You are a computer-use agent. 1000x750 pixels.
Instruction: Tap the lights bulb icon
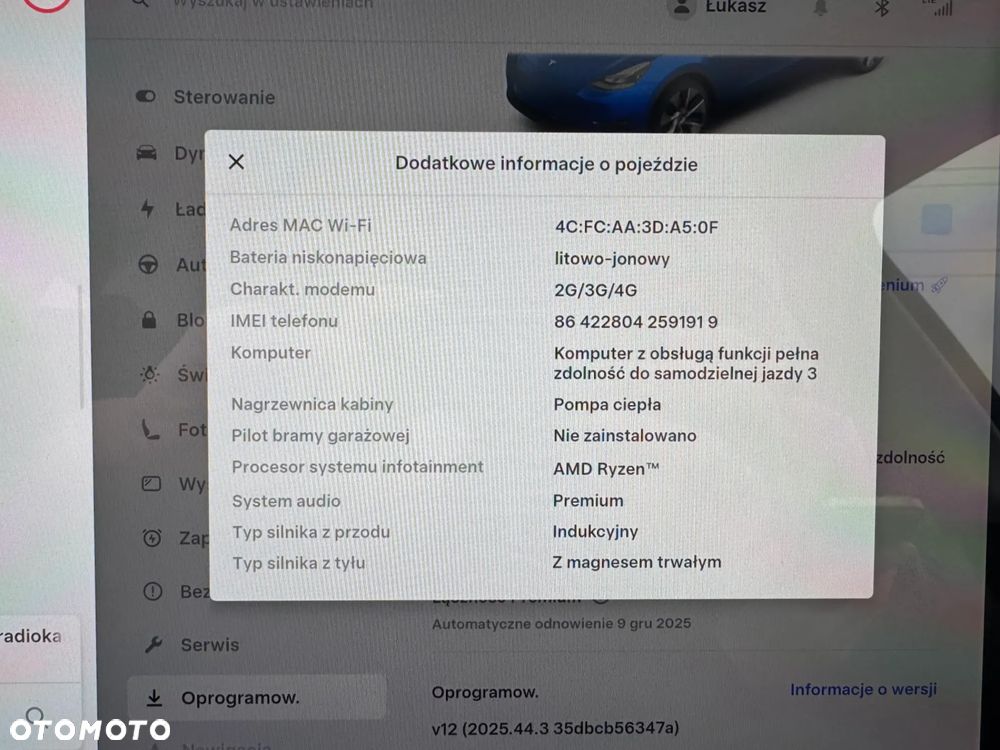149,374
